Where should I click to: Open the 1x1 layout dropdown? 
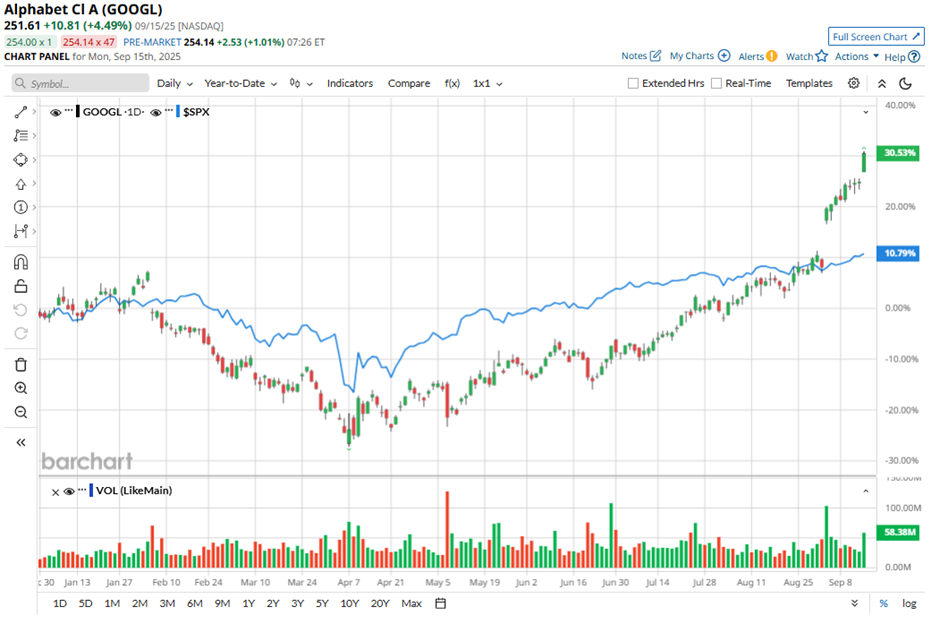[x=487, y=83]
